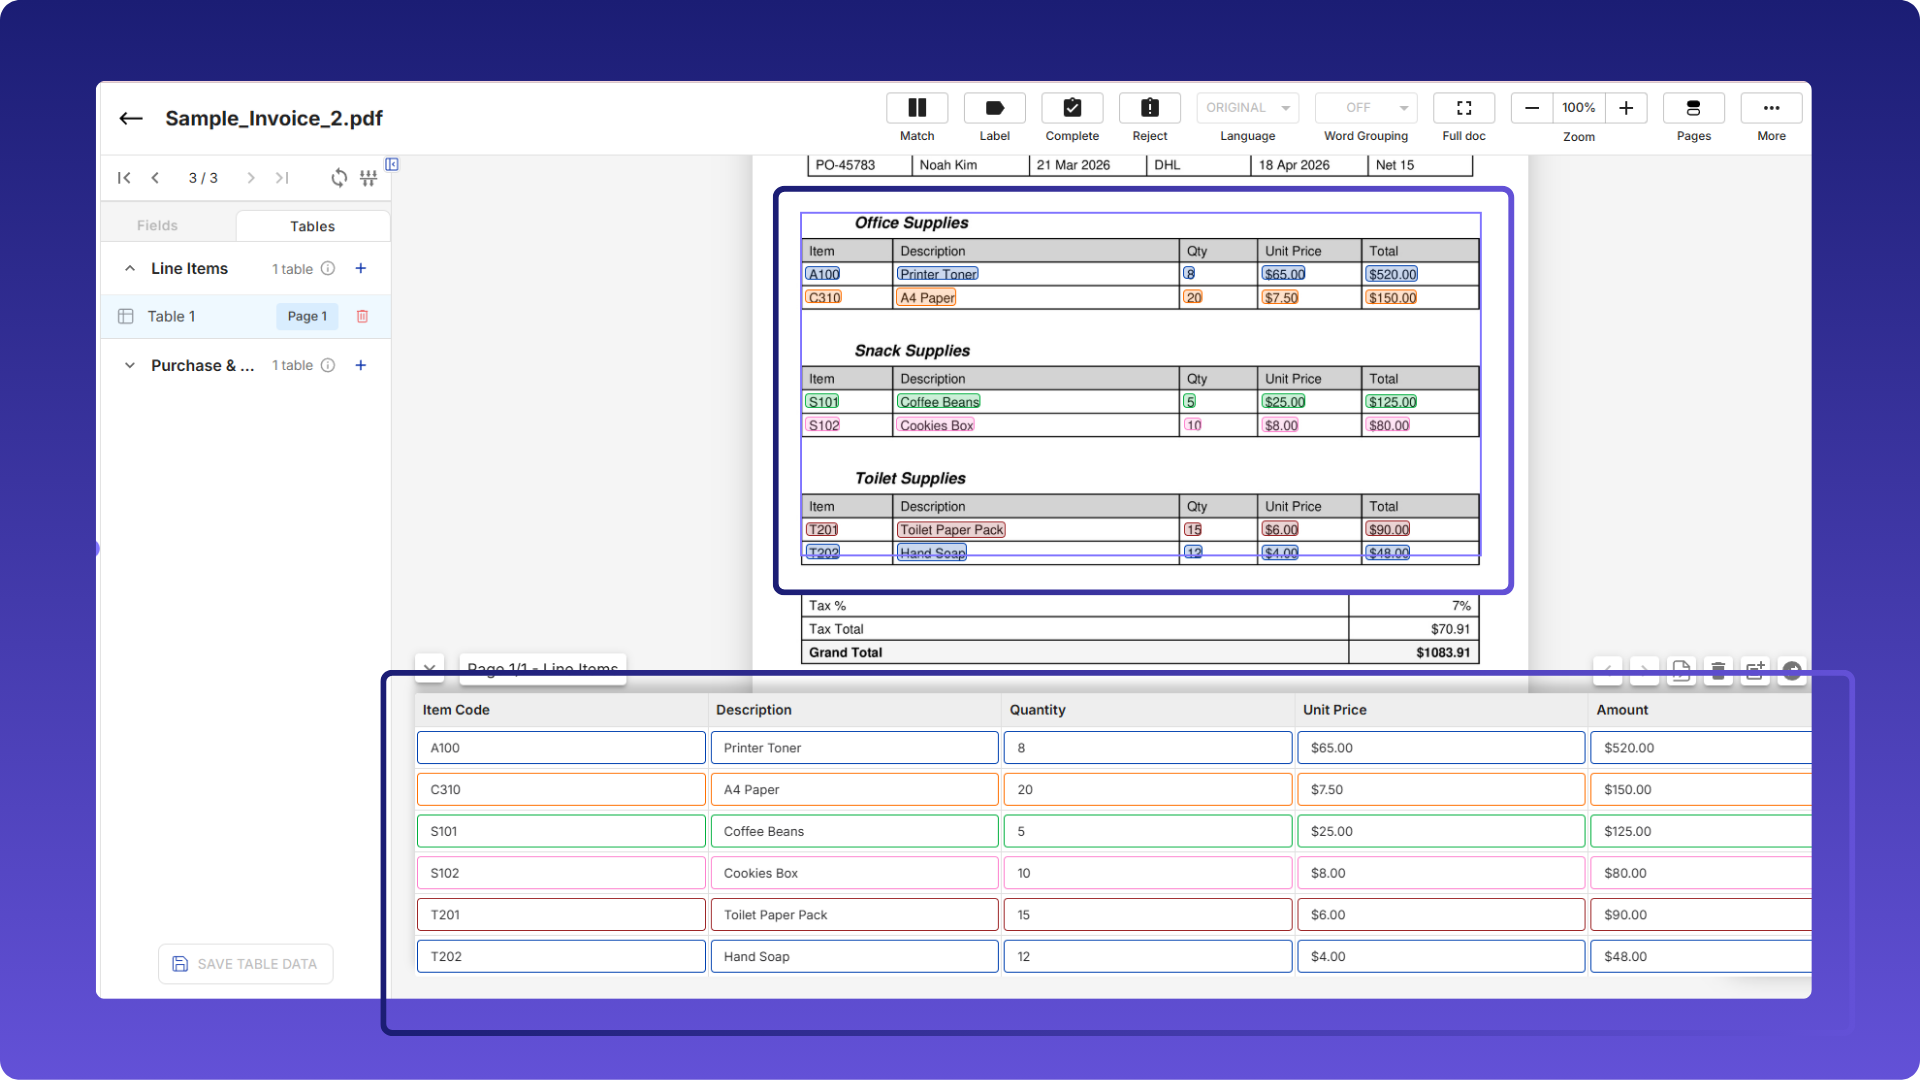1920x1080 pixels.
Task: Click the refresh icon beside page counter
Action: pos(339,178)
